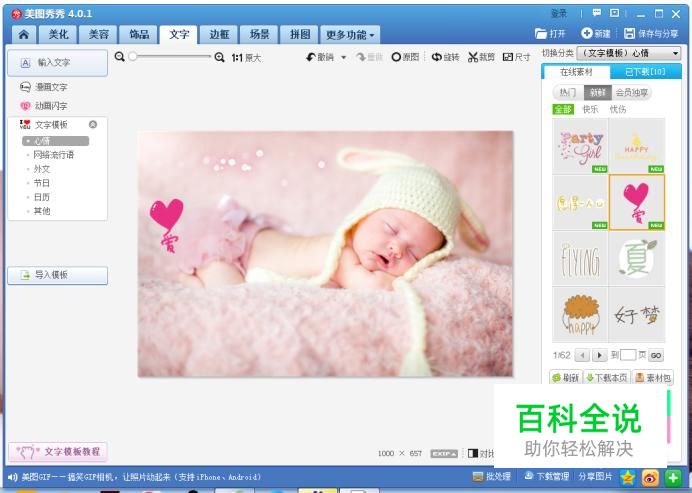Click the 重做 redo button
This screenshot has height=493, width=692.
click(x=369, y=57)
